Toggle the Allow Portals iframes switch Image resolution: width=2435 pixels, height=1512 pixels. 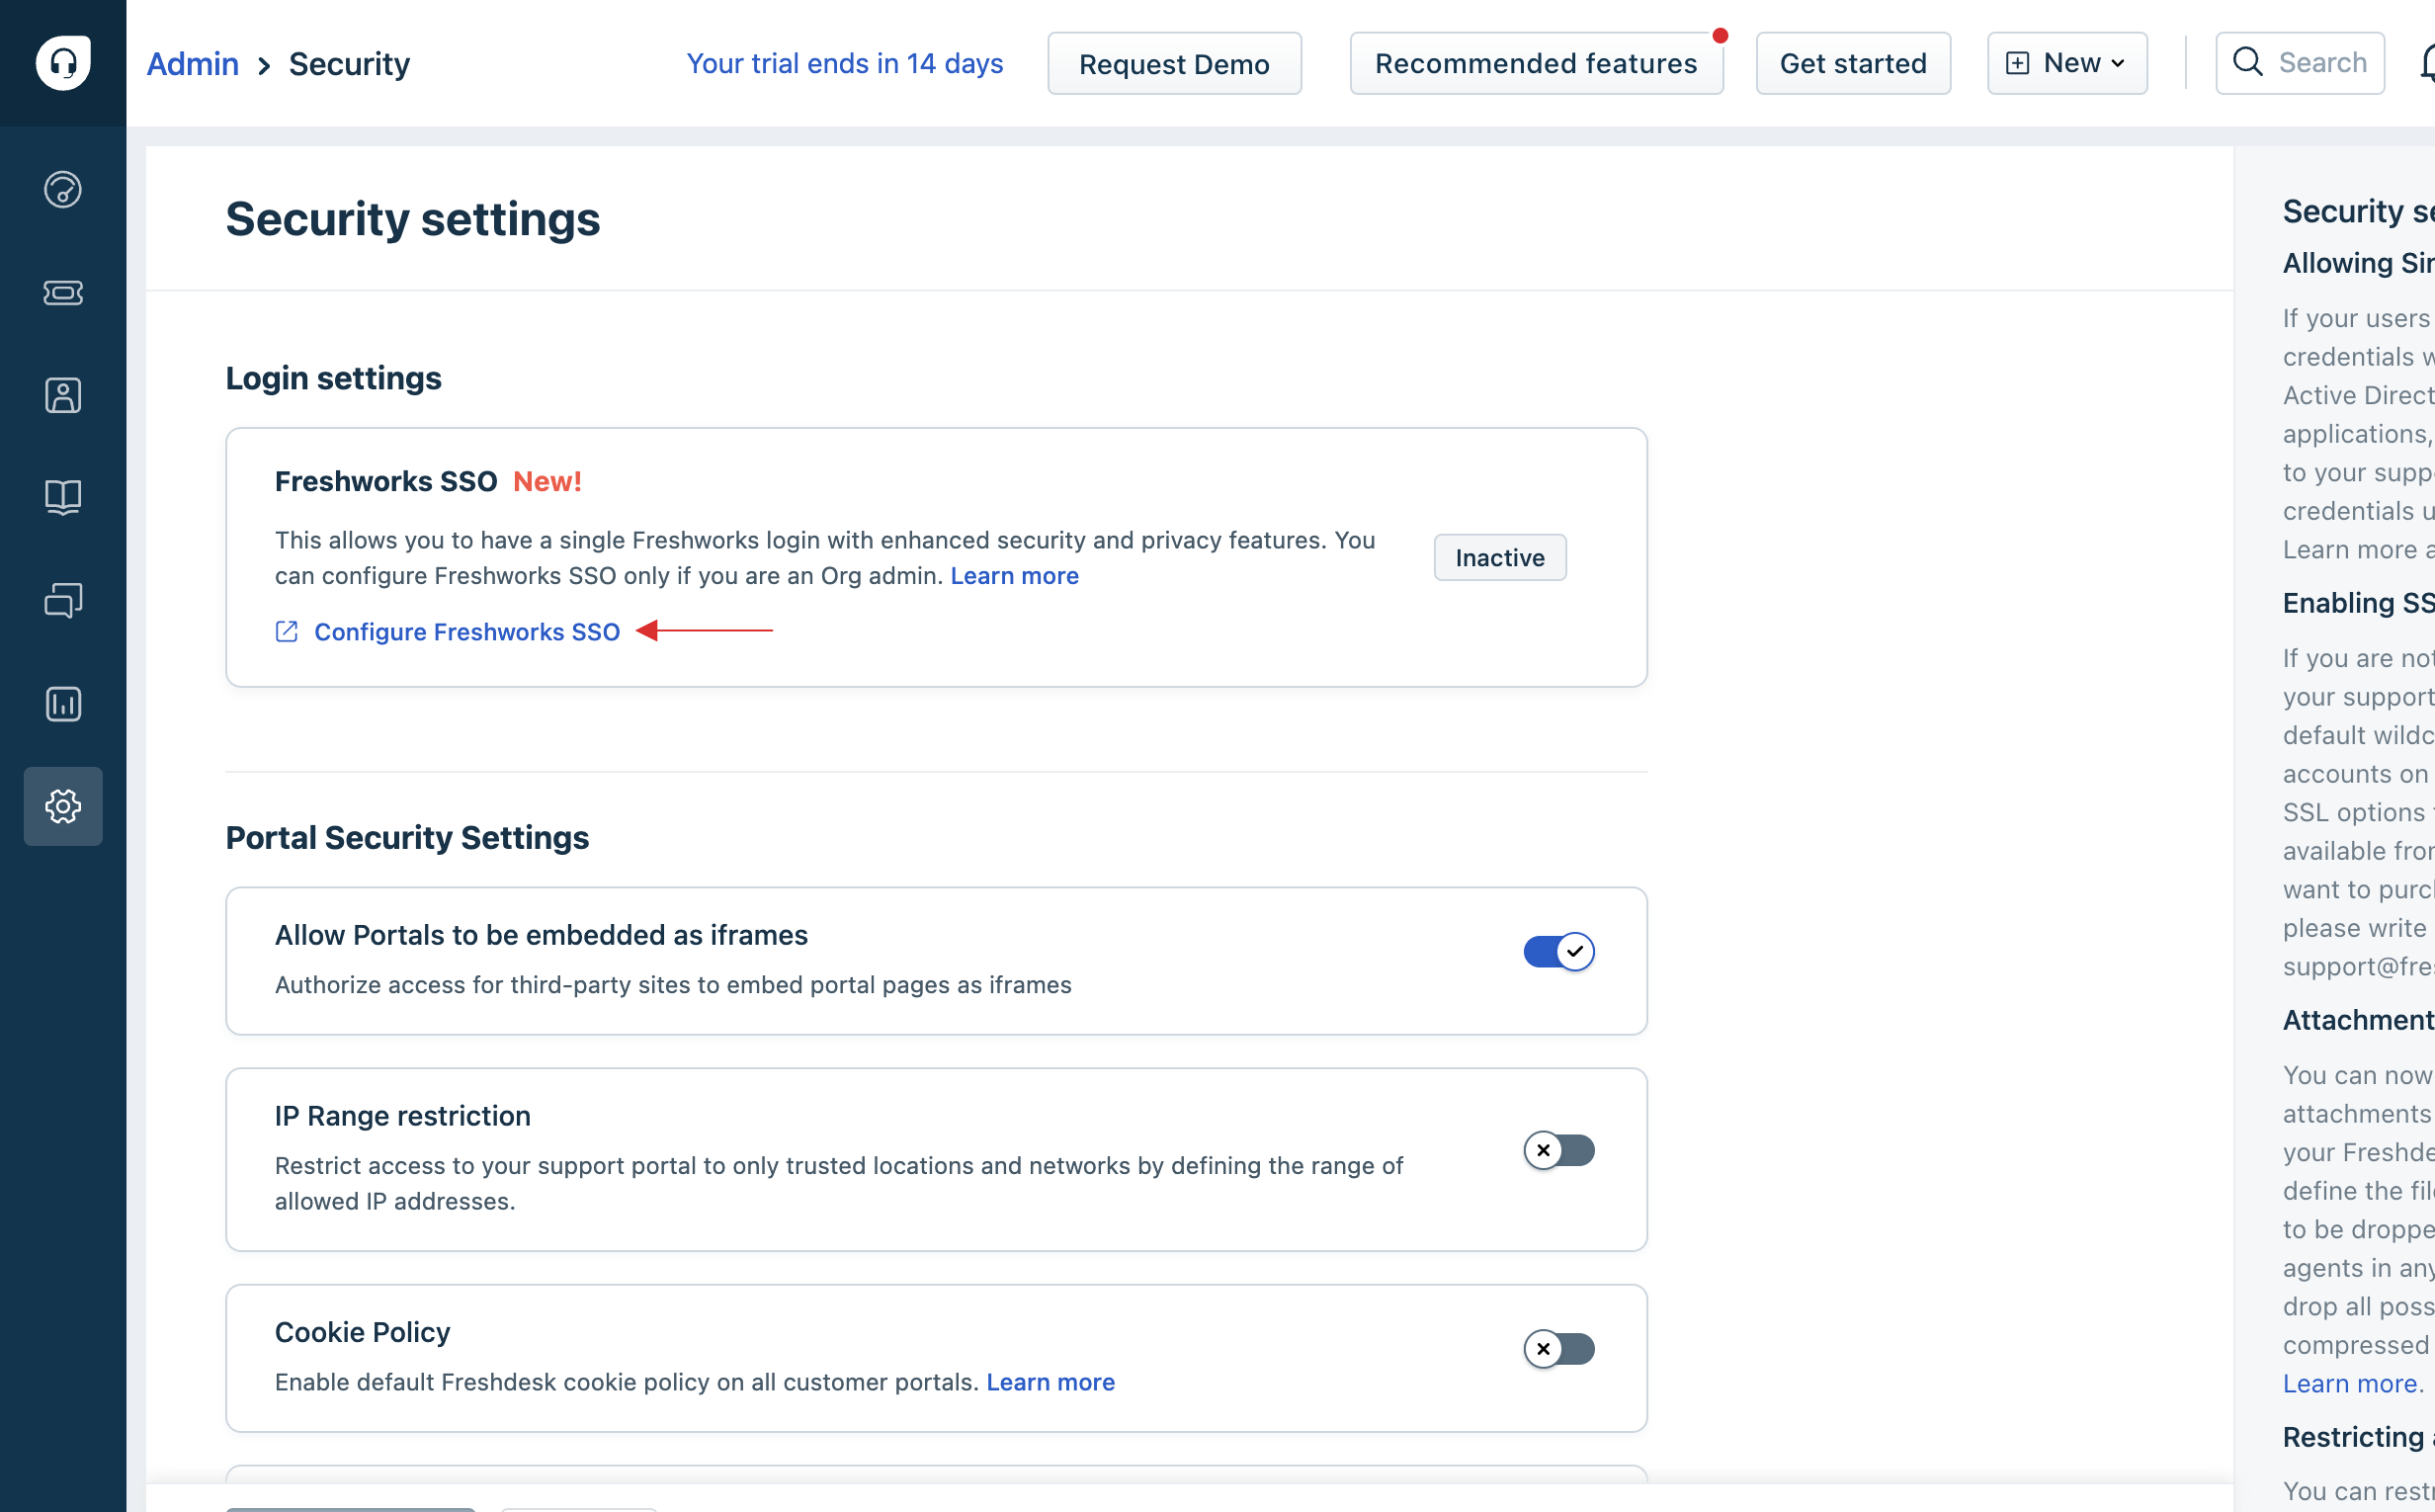(1557, 951)
